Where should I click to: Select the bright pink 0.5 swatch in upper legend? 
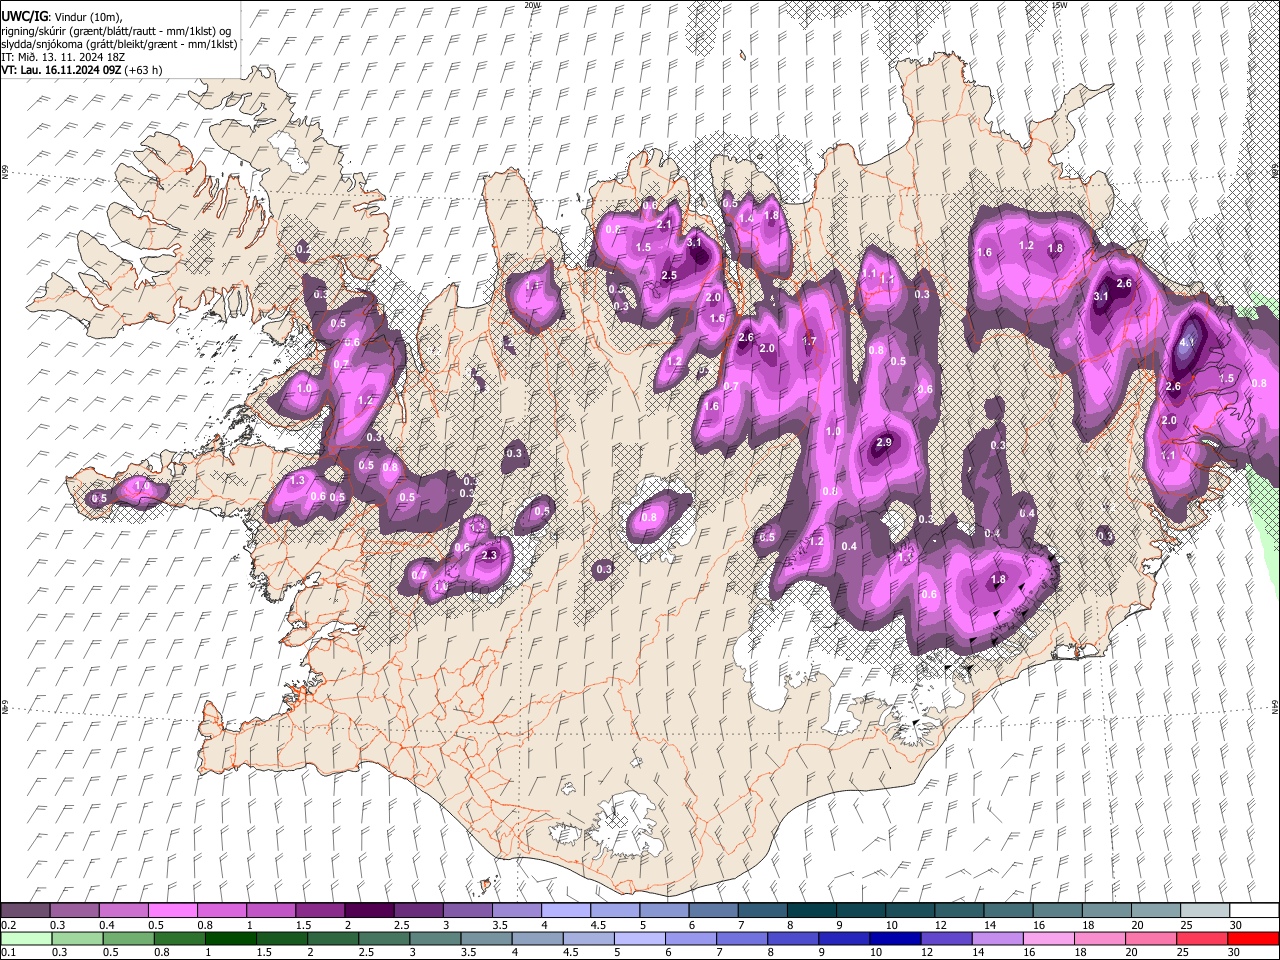coord(172,911)
